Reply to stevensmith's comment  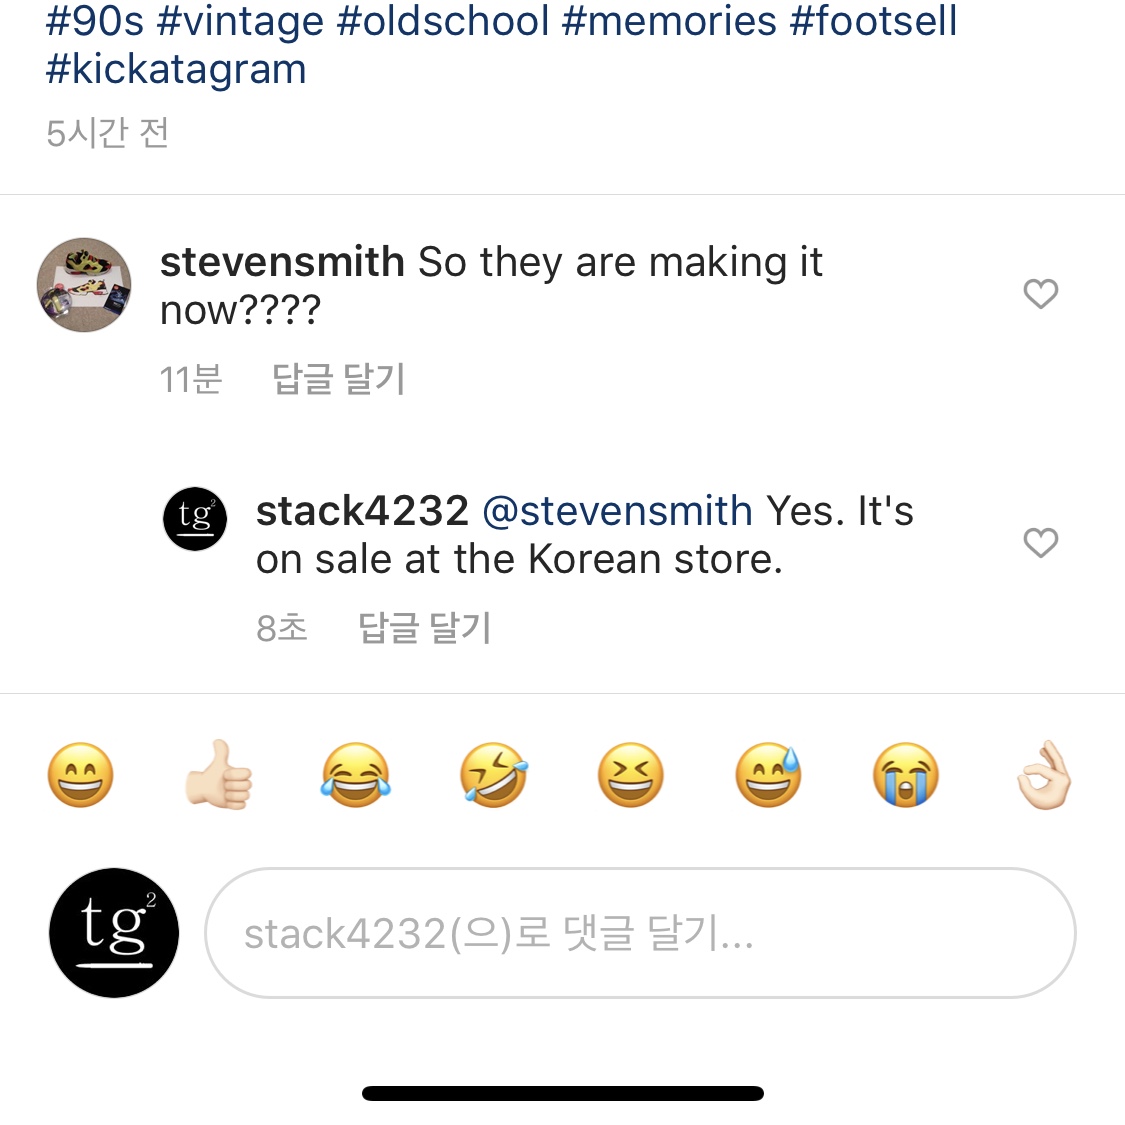pyautogui.click(x=338, y=380)
